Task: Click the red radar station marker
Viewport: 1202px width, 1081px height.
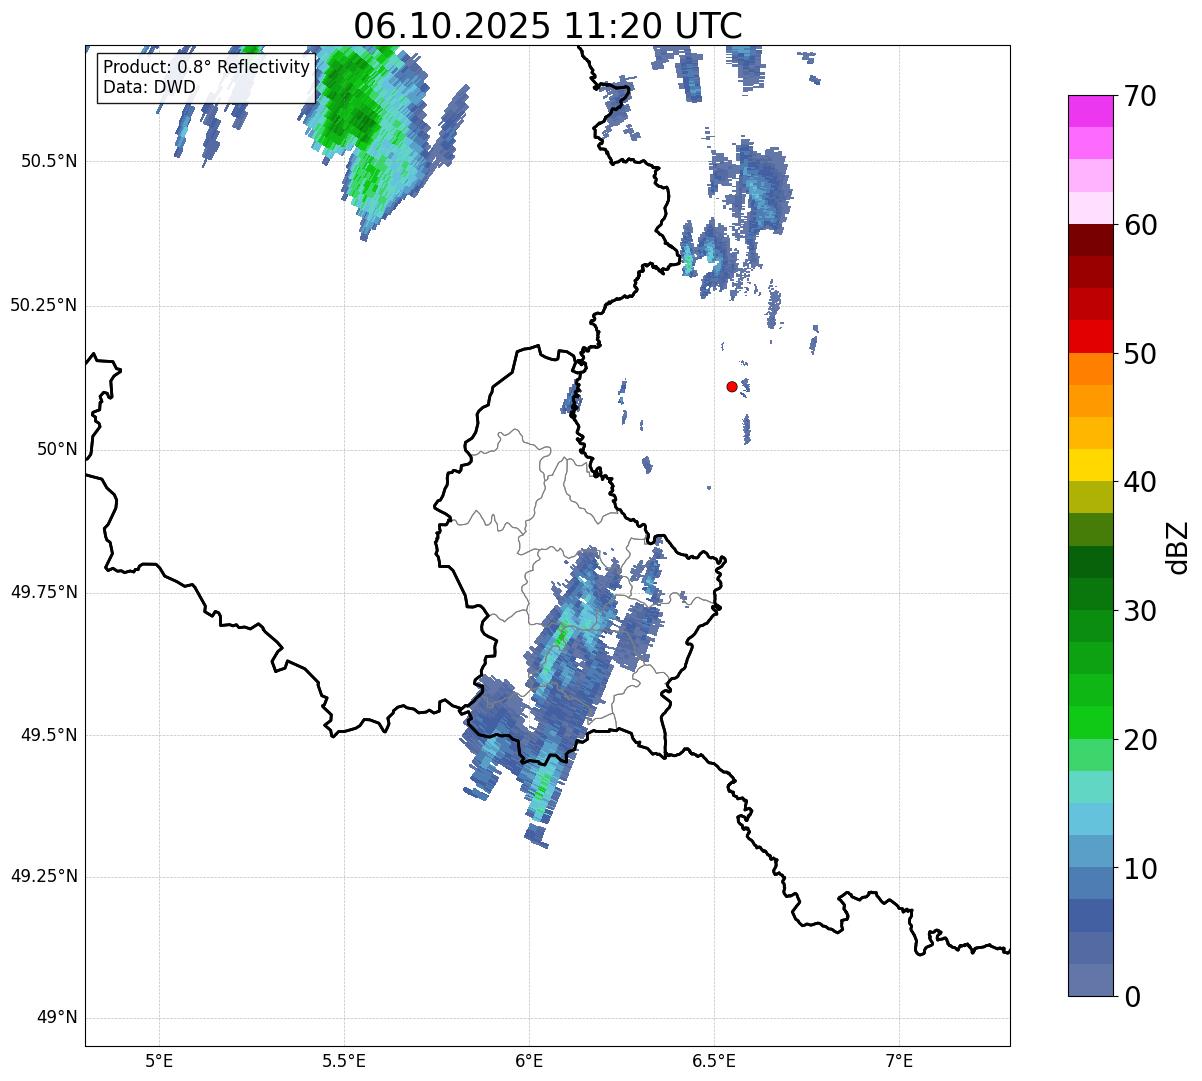Action: (x=732, y=386)
